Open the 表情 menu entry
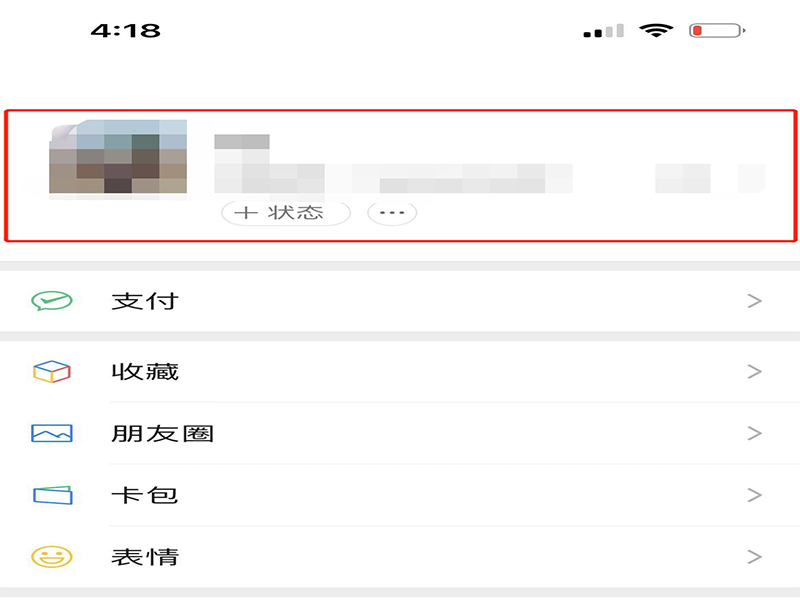 400,557
